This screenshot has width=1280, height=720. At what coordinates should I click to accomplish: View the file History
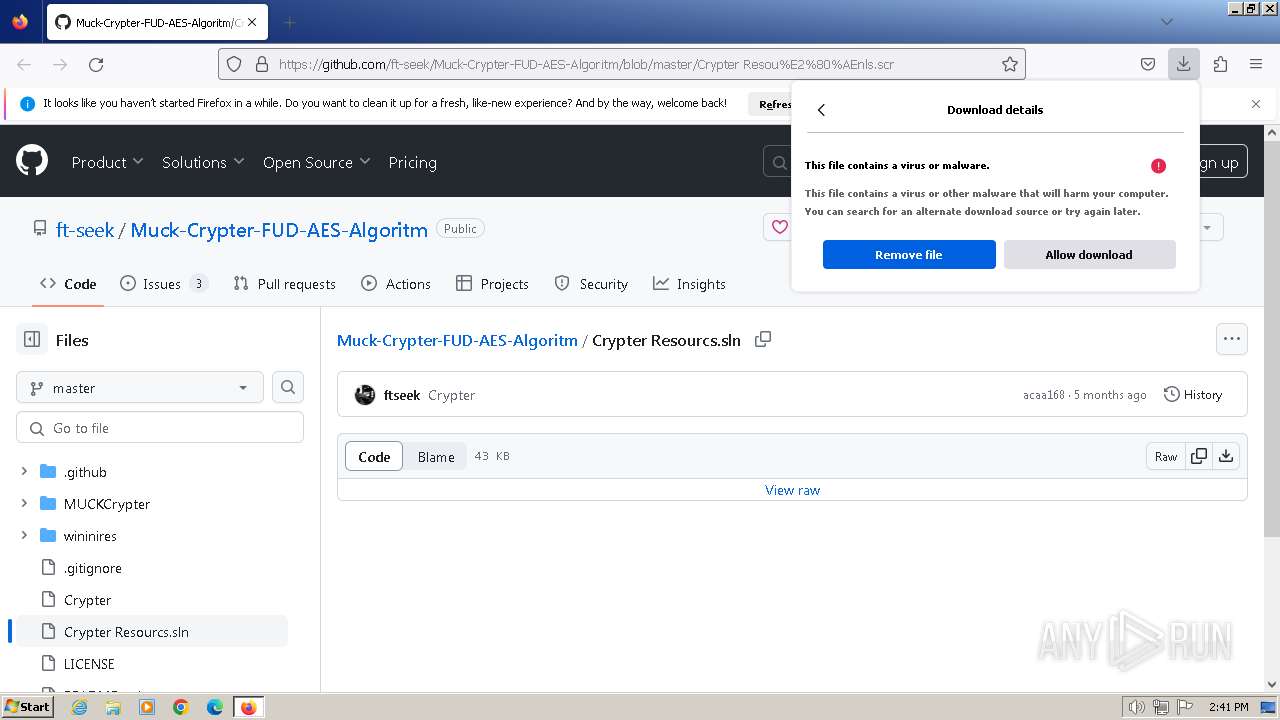point(1193,395)
